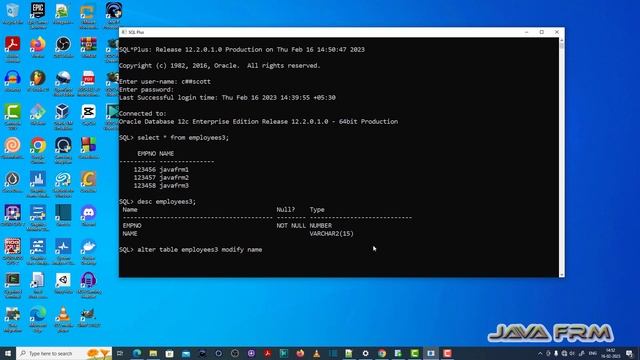The height and width of the screenshot is (360, 640).
Task: Open the SQL Plus window system menu icon
Action: (x=124, y=32)
